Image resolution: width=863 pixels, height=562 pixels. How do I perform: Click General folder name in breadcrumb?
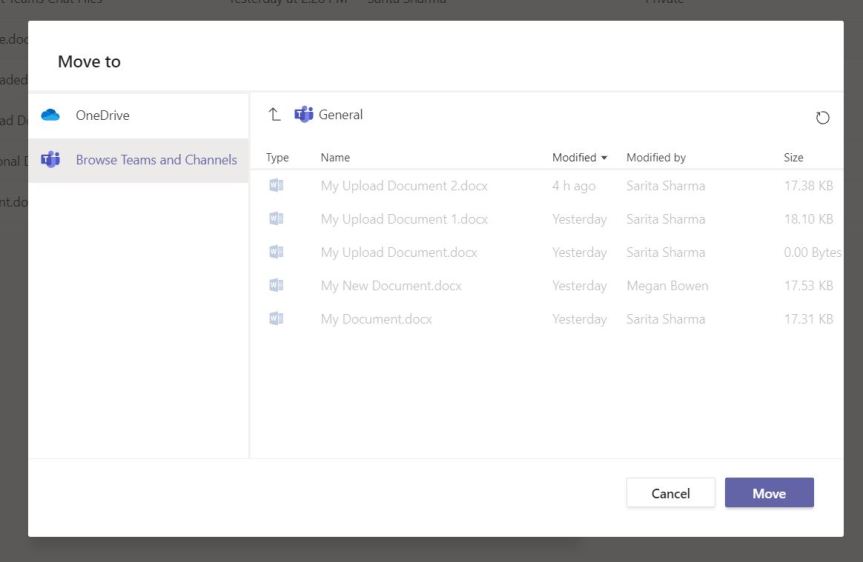341,115
